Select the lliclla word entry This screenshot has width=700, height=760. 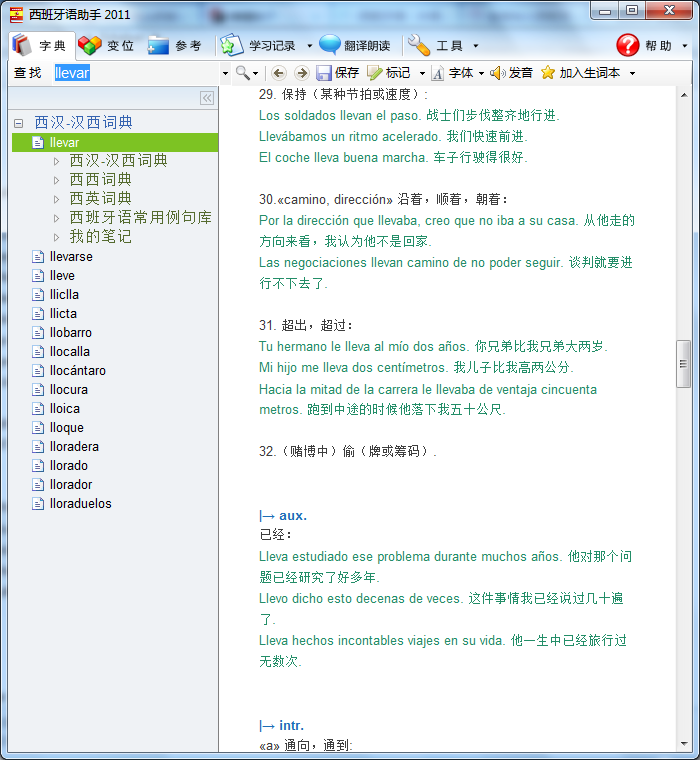pyautogui.click(x=64, y=294)
